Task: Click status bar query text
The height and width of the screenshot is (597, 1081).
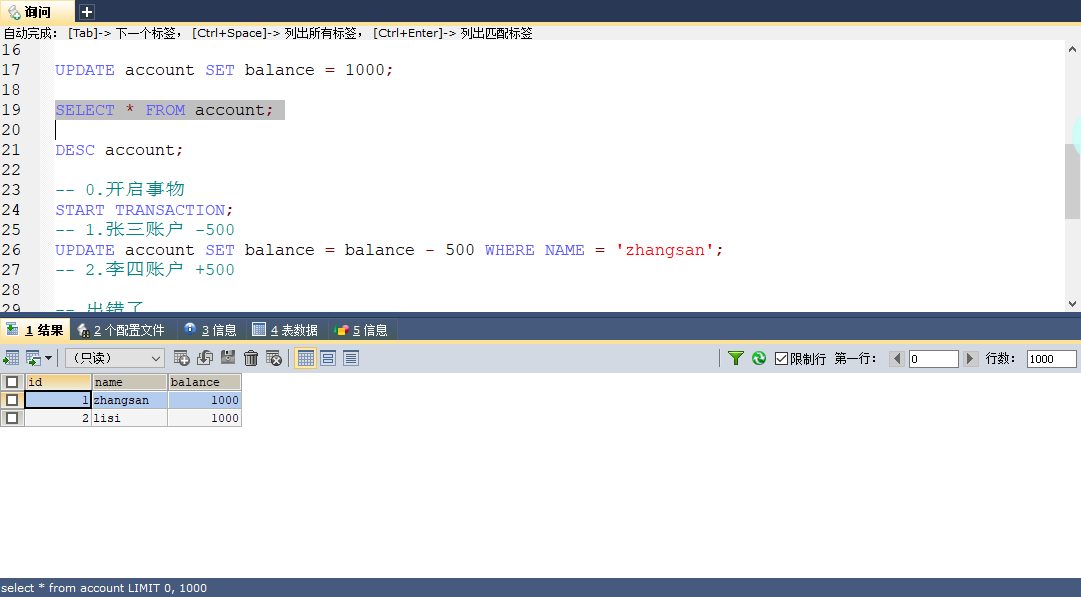Action: coord(104,588)
